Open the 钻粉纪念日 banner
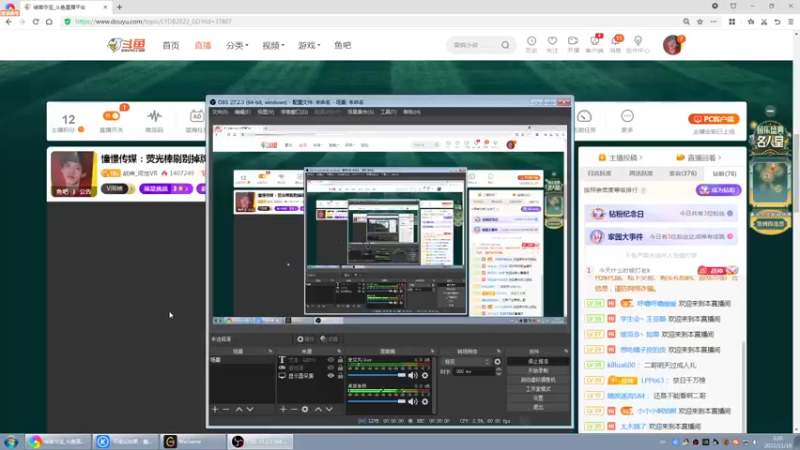800x450 pixels. [661, 214]
